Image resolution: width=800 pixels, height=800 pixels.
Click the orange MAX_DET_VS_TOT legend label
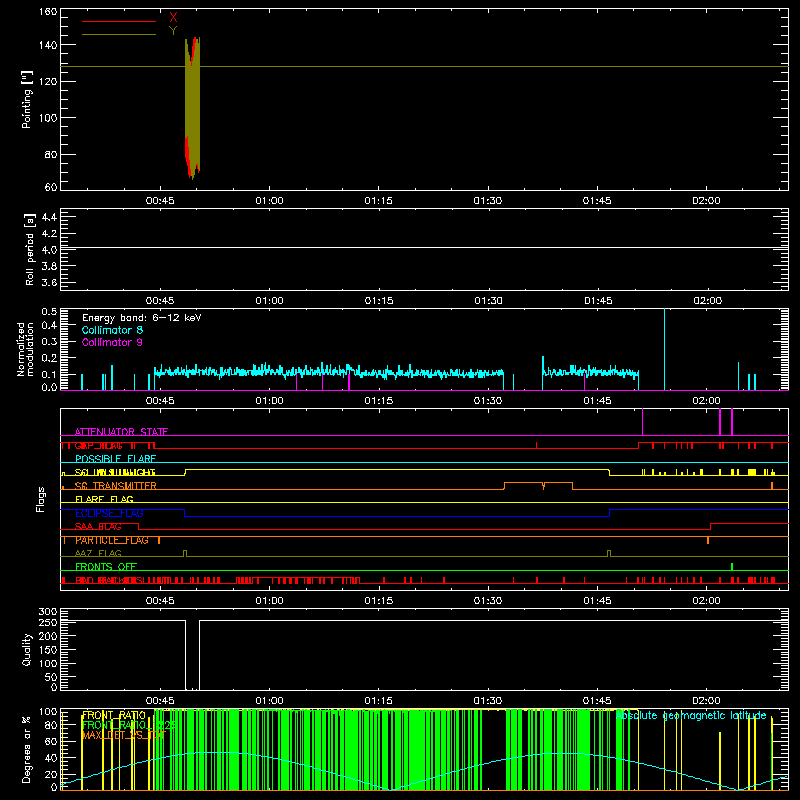124,735
